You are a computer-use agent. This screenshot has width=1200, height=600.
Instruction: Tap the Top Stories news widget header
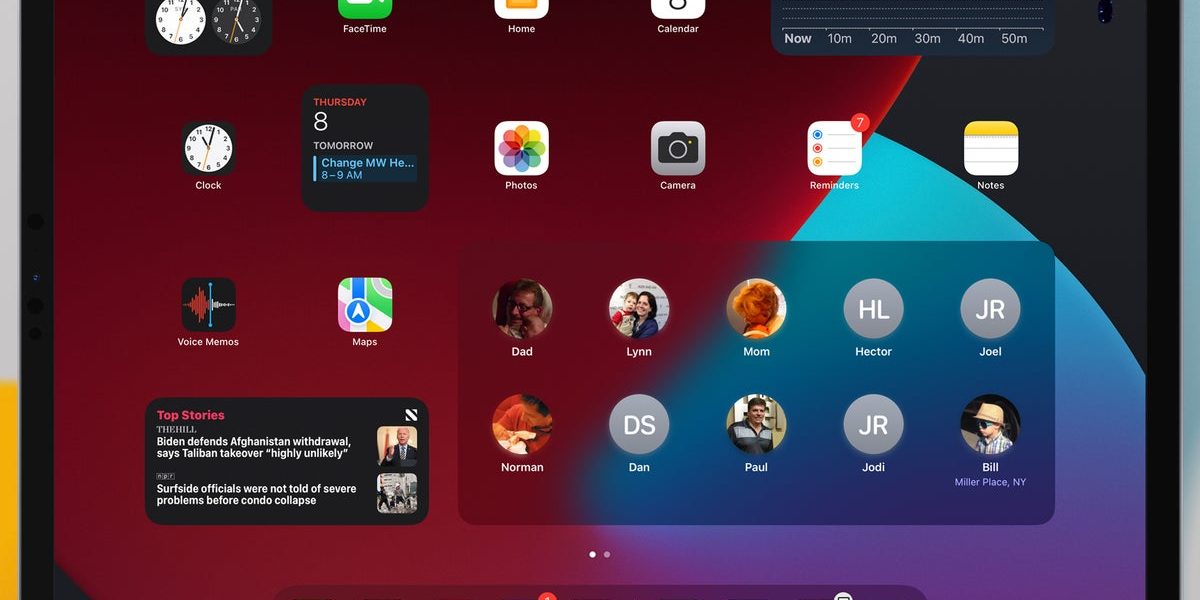pyautogui.click(x=190, y=414)
